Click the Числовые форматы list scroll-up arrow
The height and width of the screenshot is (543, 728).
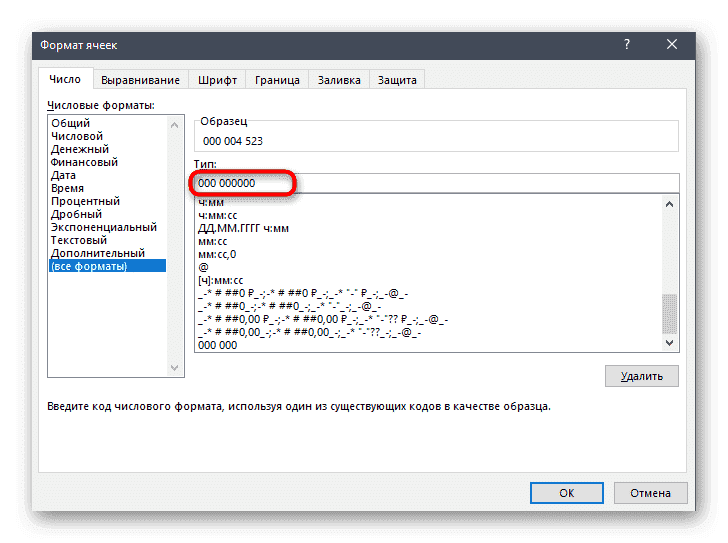(176, 124)
